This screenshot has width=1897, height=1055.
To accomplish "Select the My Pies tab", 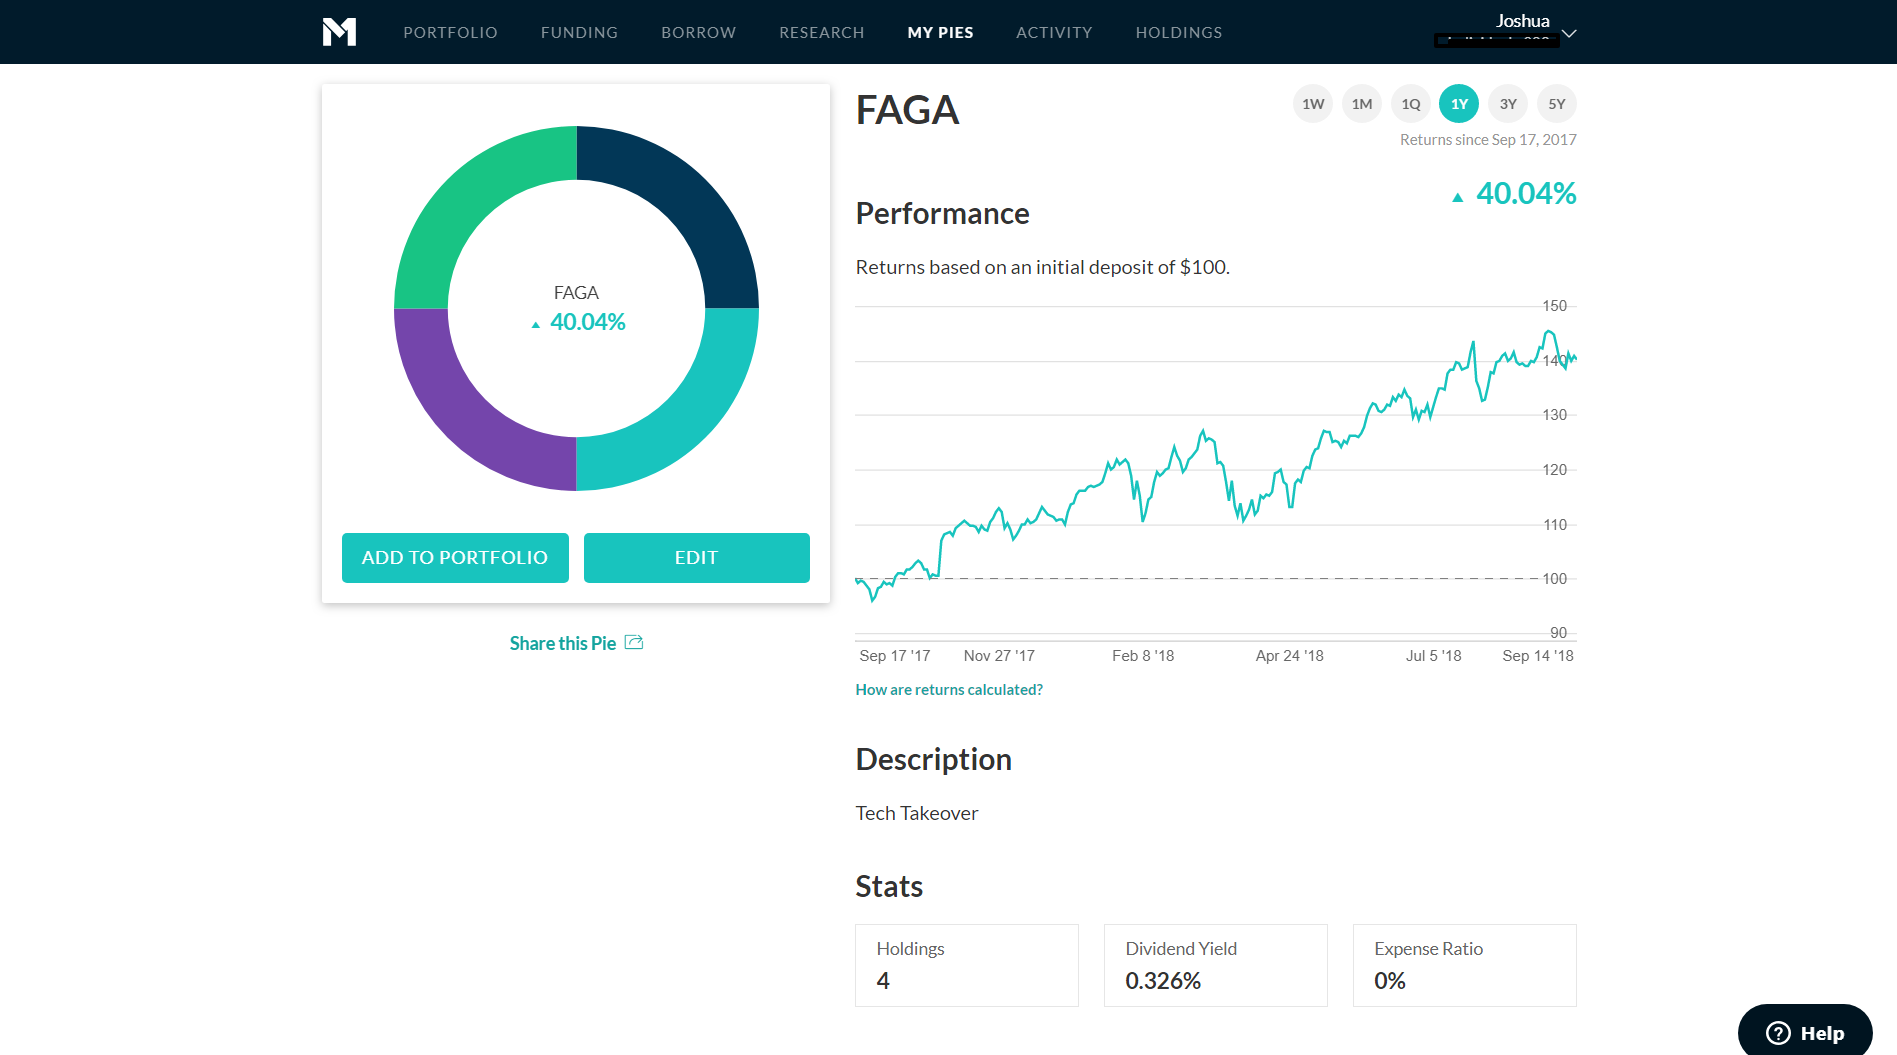I will (x=940, y=32).
